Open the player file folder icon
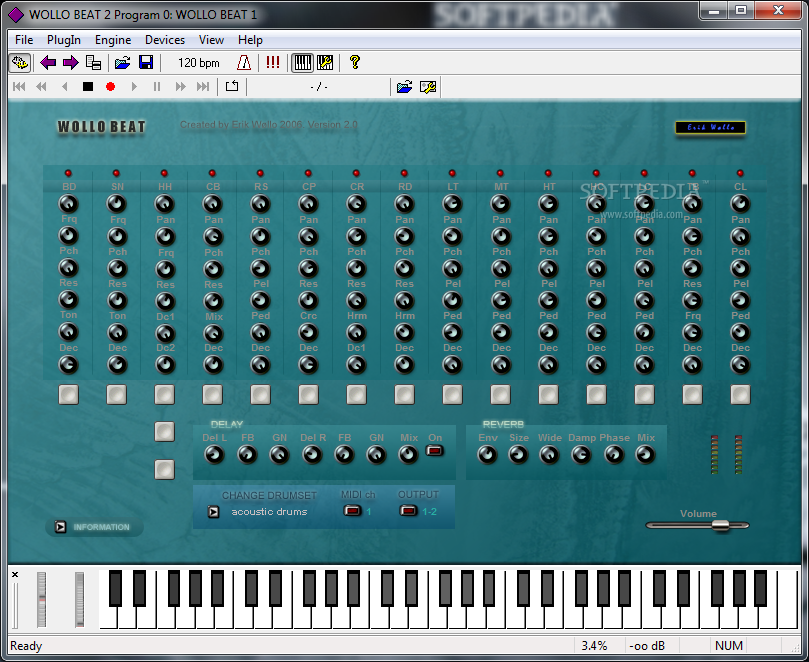This screenshot has width=809, height=662. (404, 87)
